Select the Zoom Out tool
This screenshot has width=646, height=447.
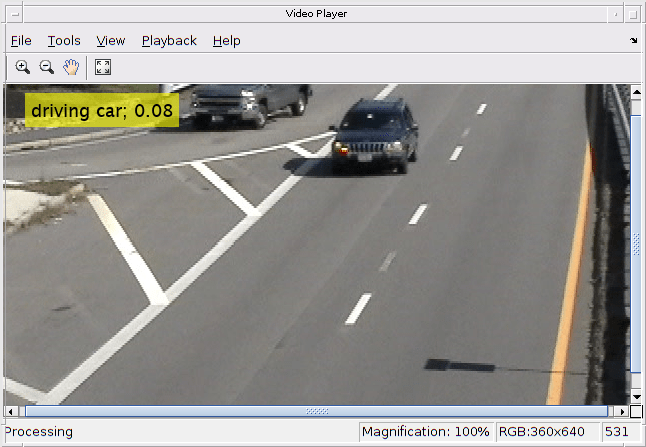(46, 67)
